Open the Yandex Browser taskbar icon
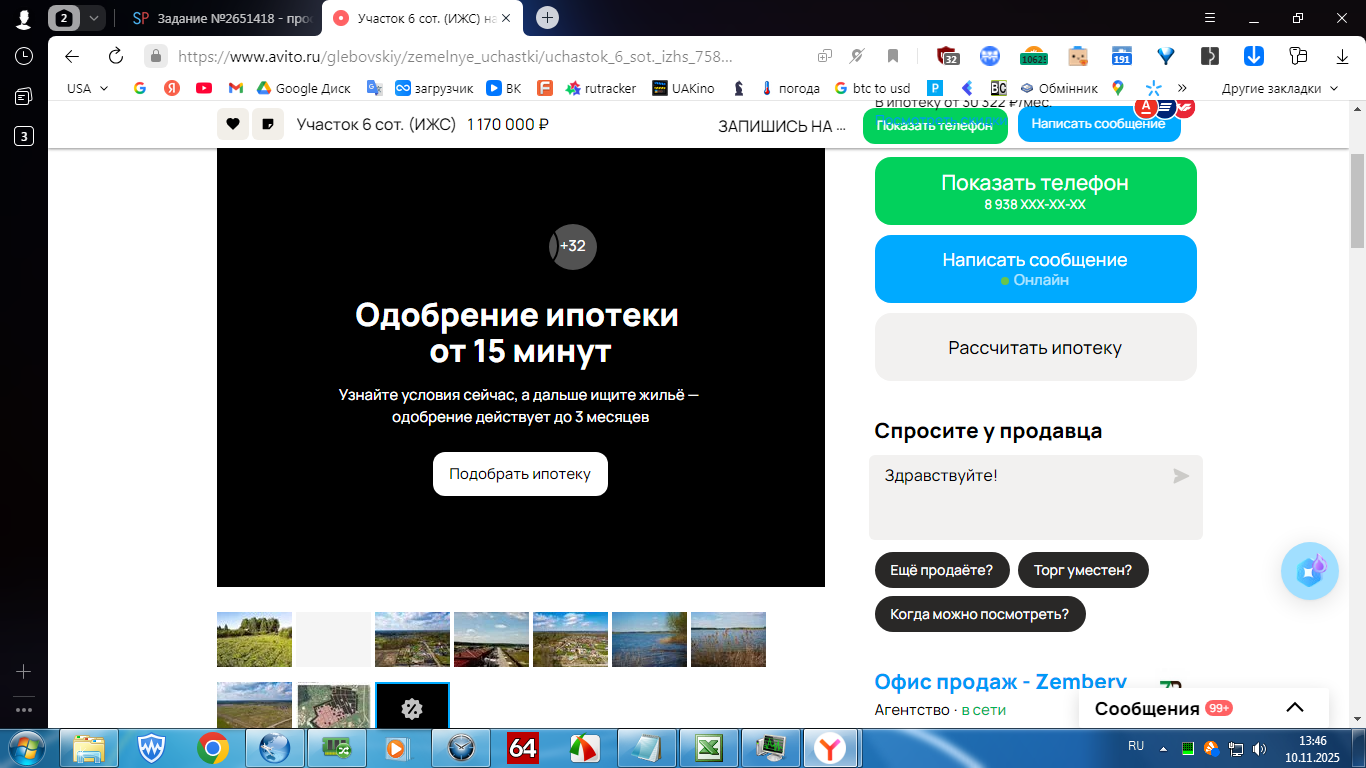The image size is (1366, 768). (x=829, y=748)
